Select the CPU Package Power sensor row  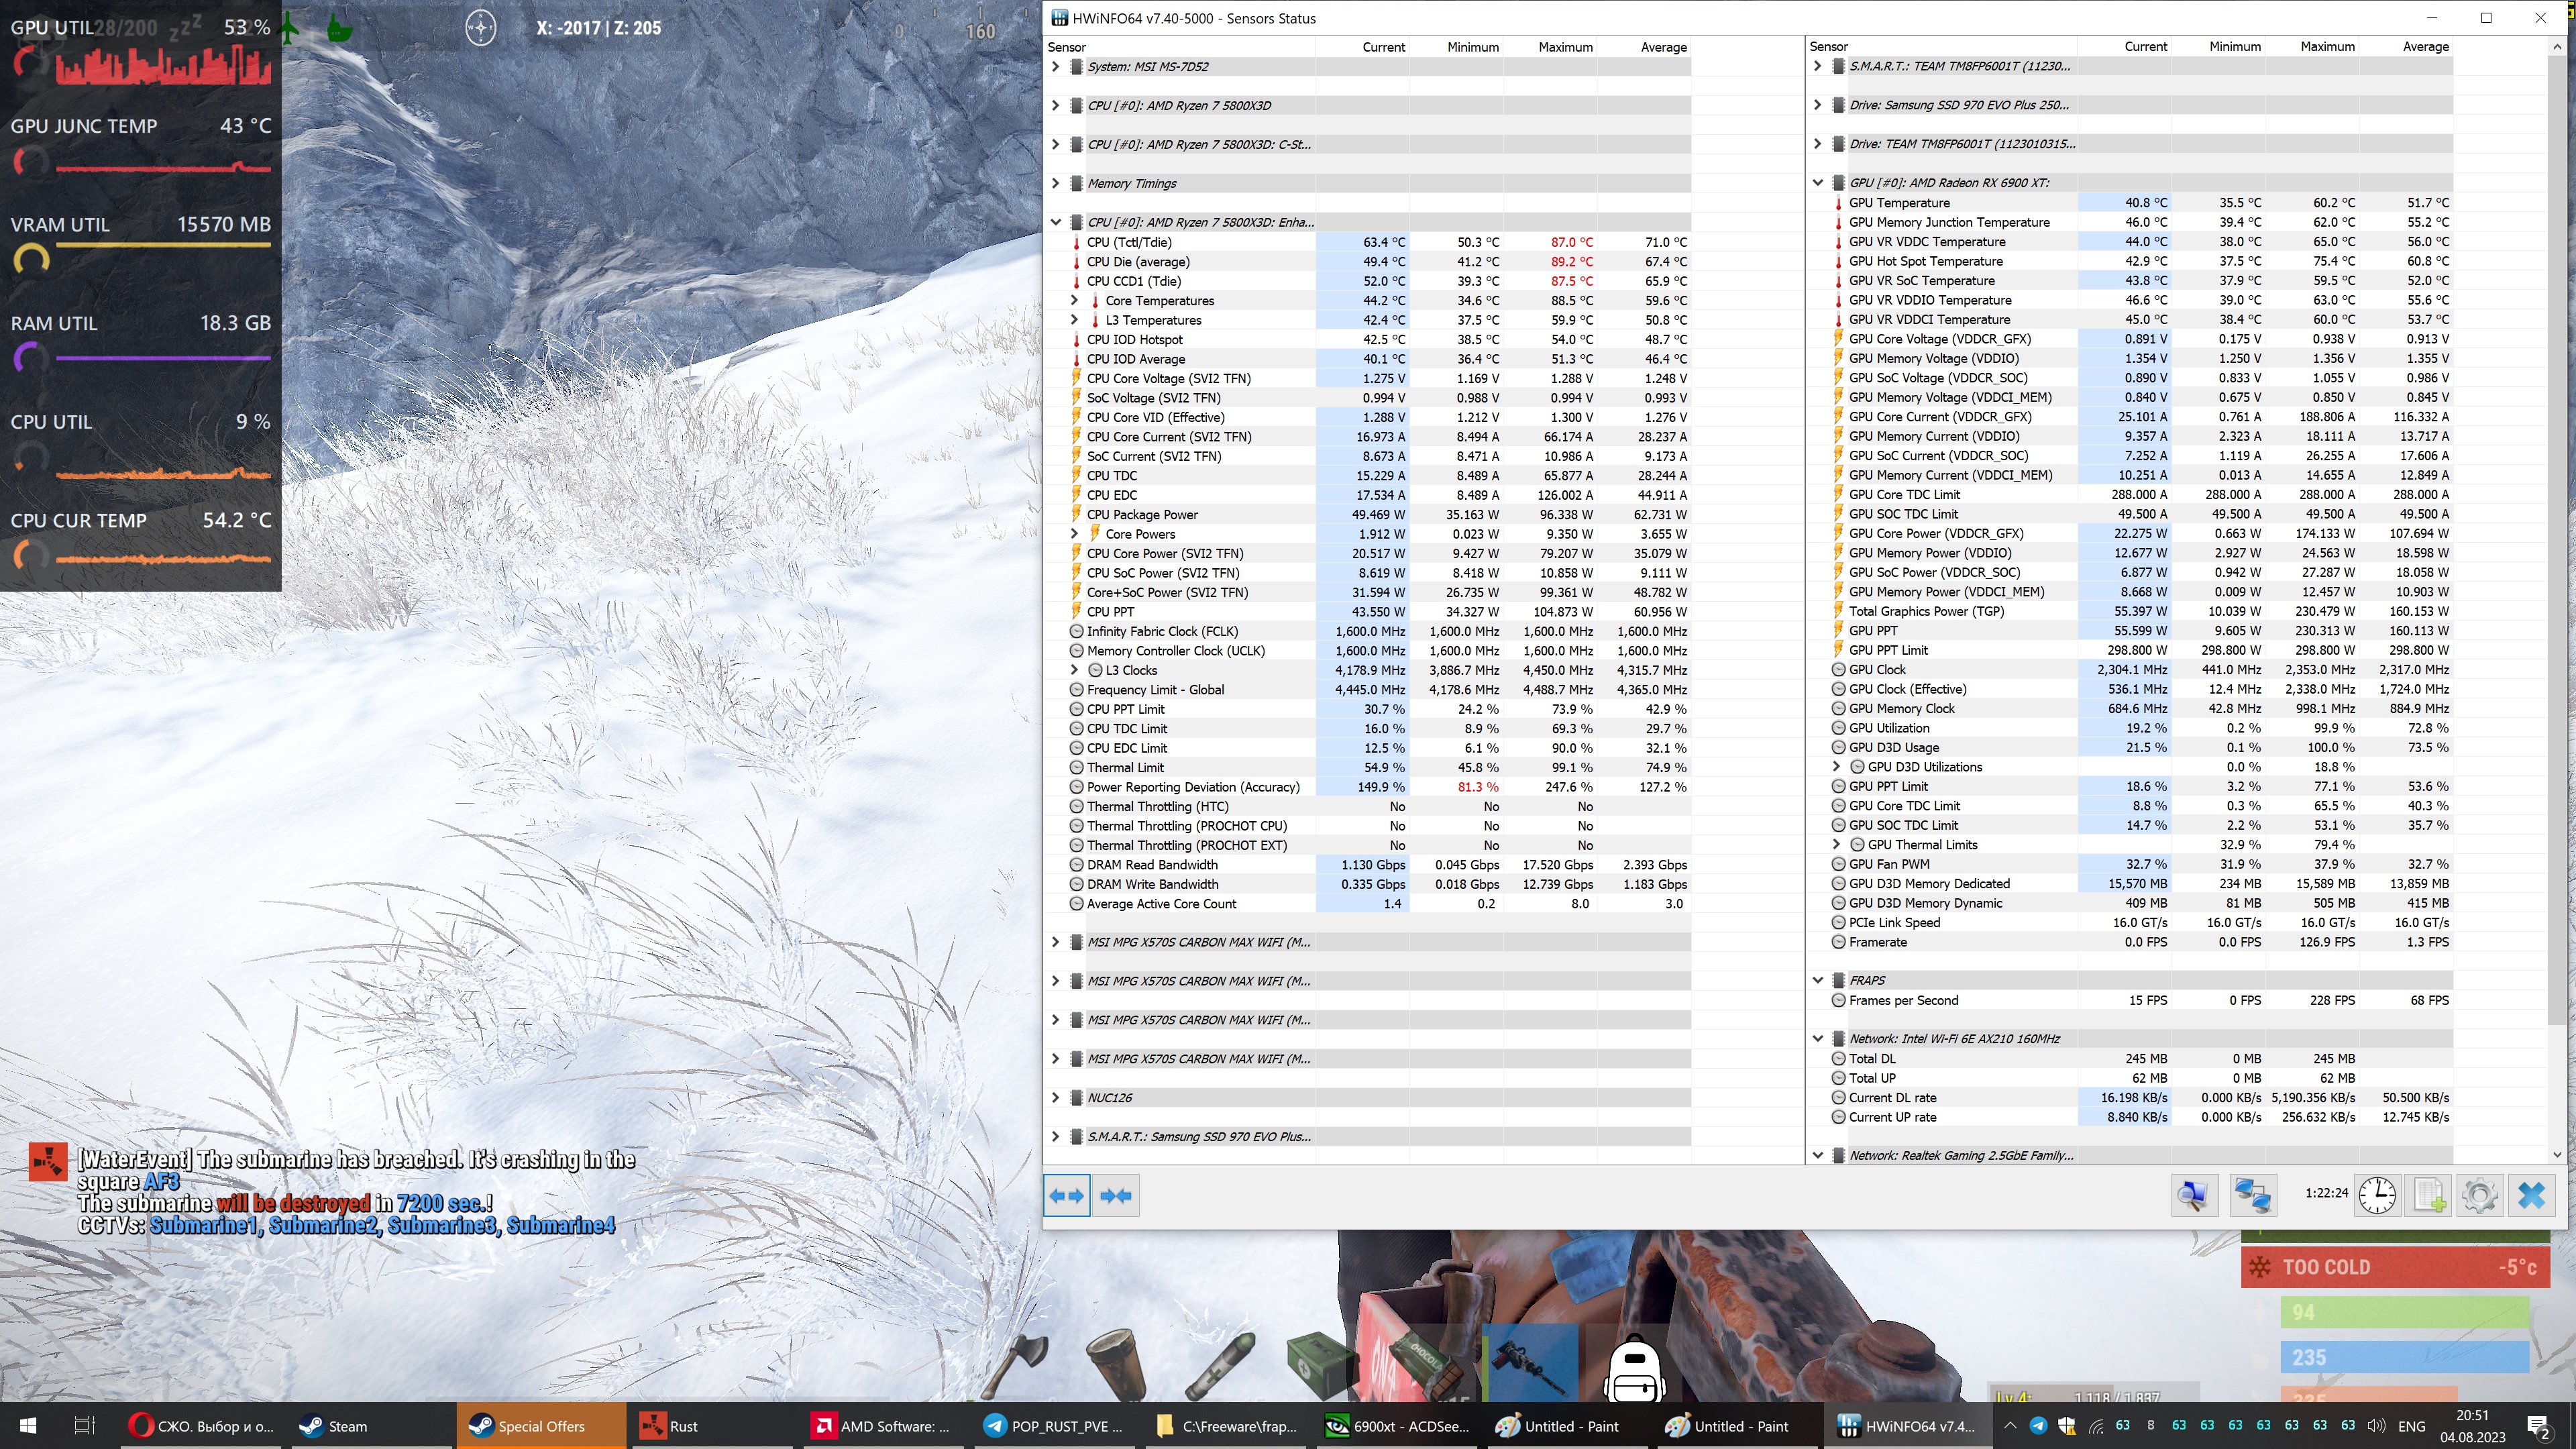click(x=1142, y=514)
